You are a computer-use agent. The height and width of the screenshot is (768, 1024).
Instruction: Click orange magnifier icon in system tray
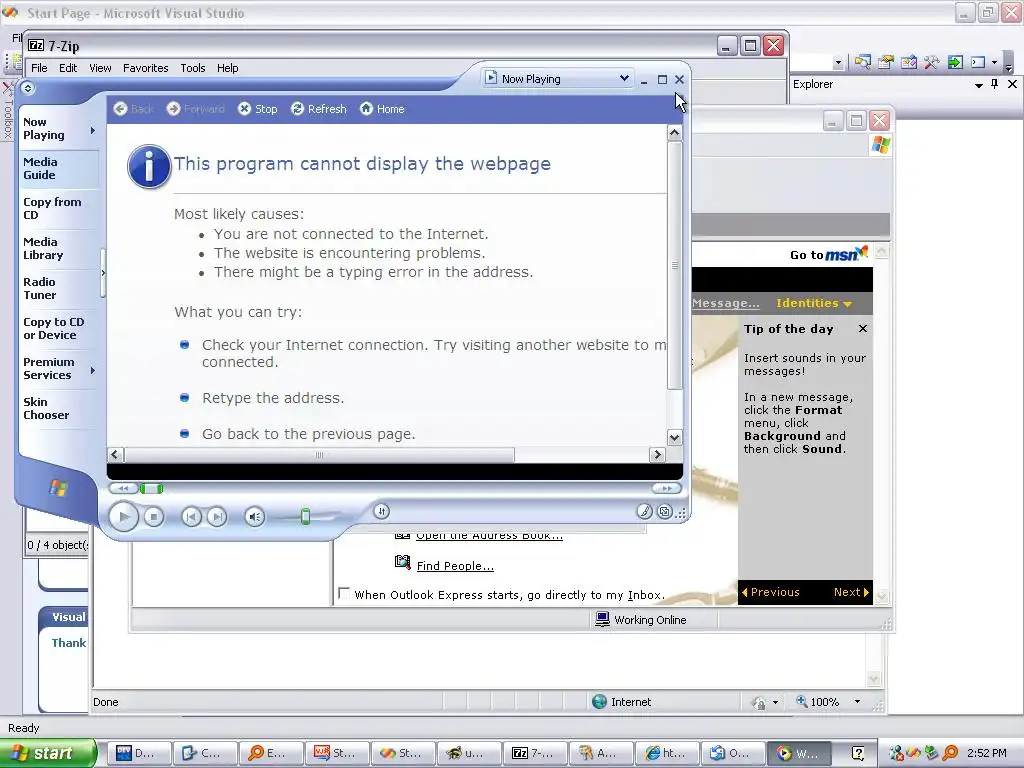[950, 753]
